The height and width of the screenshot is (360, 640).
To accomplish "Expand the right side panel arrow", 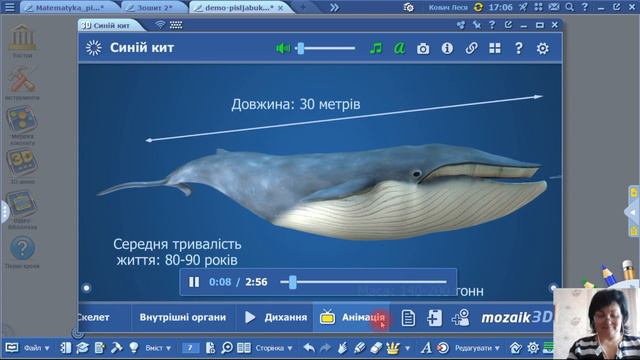I will (x=633, y=212).
